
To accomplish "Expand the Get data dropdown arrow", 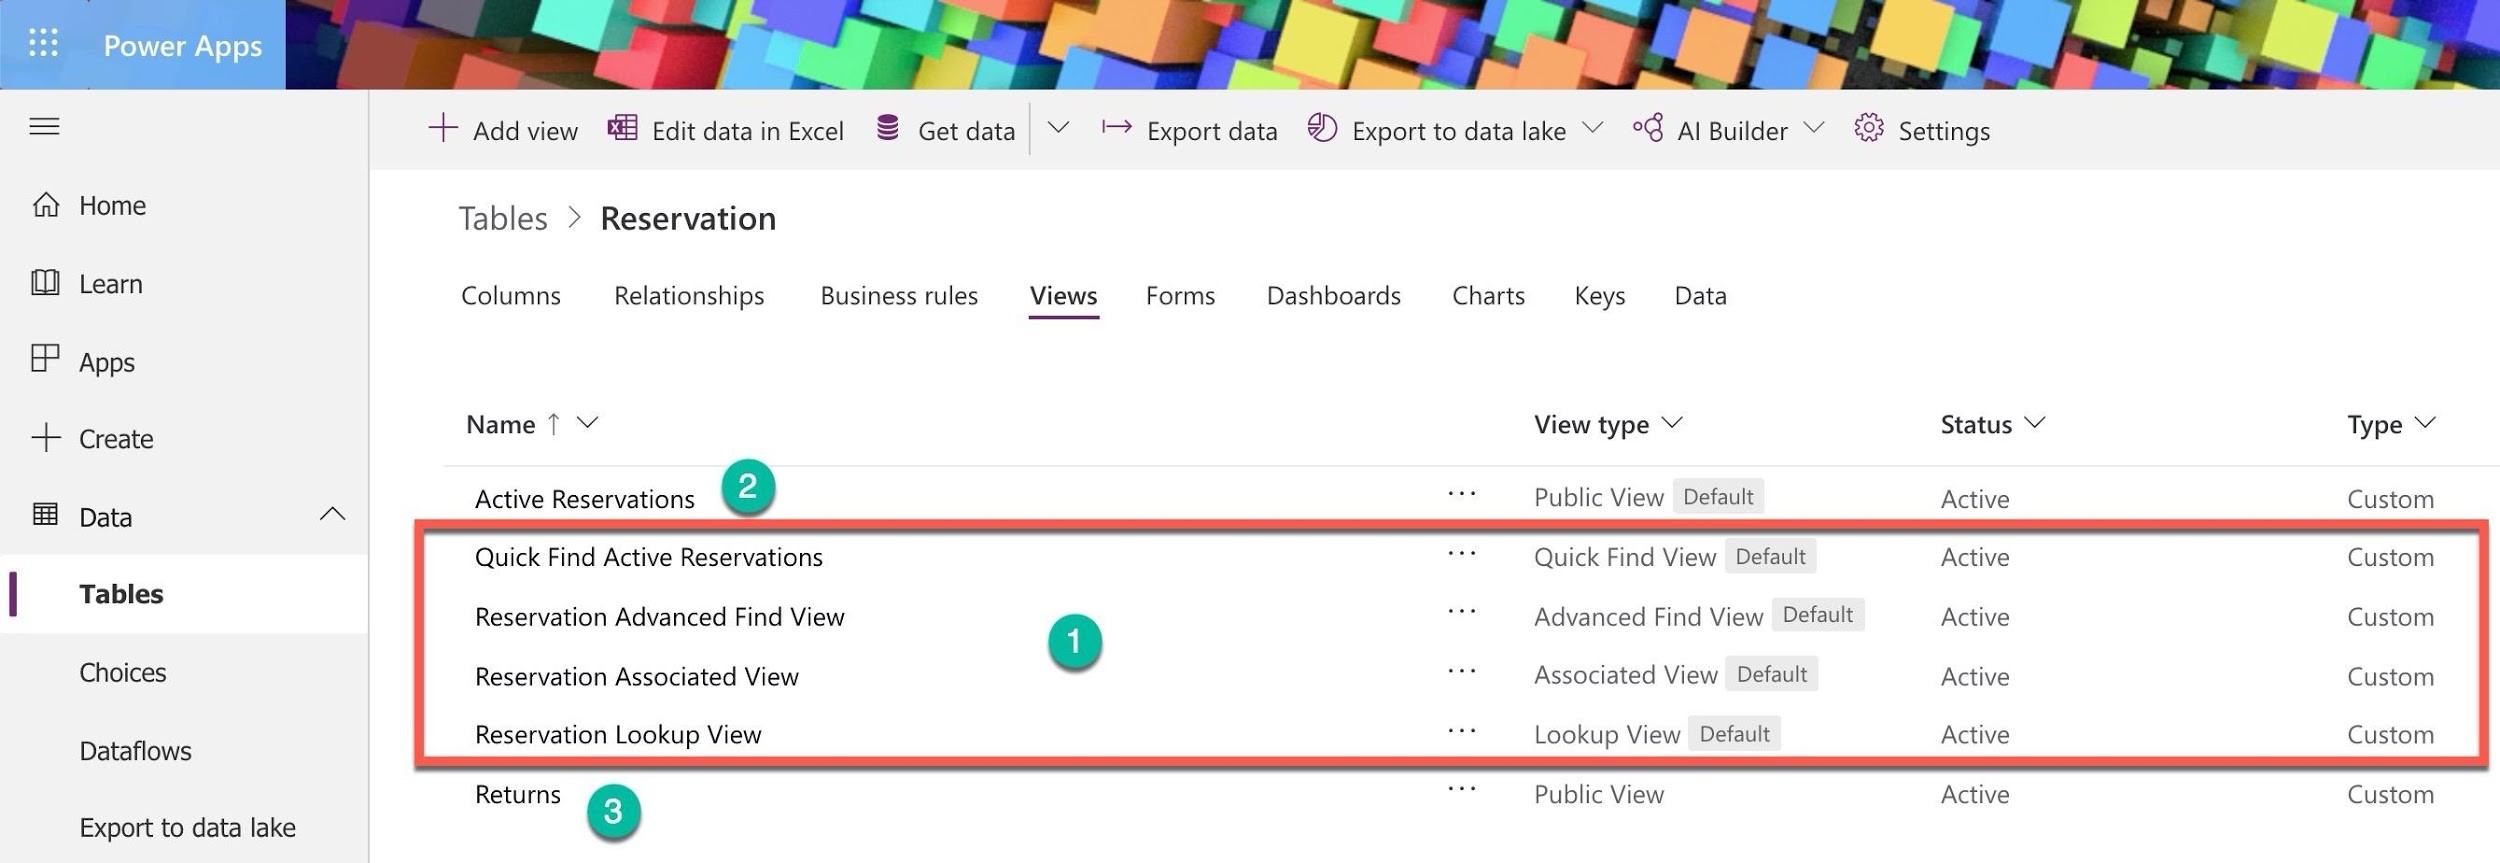I will [1058, 128].
